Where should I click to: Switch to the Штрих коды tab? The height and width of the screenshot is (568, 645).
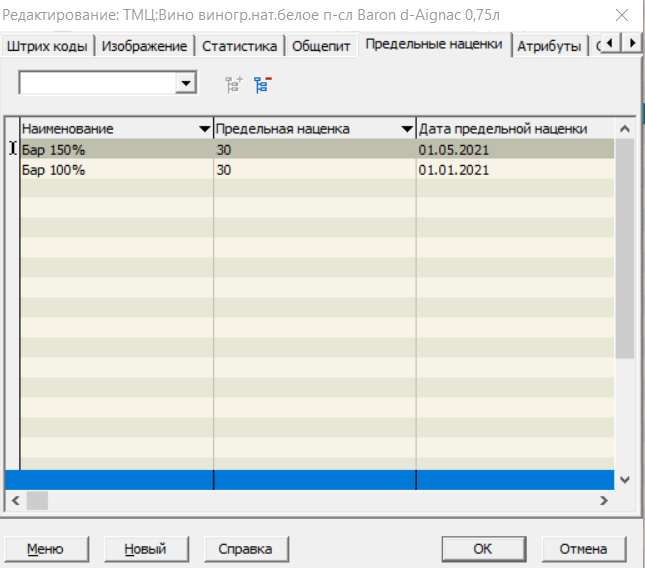(x=47, y=46)
